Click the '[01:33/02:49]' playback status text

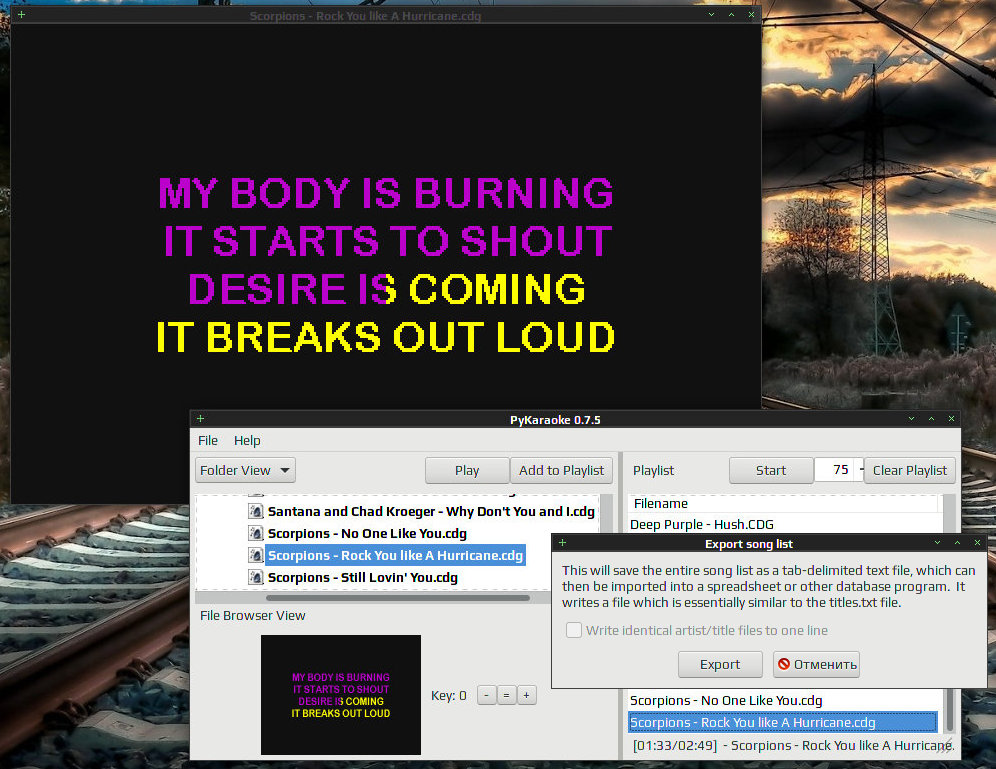coord(675,745)
